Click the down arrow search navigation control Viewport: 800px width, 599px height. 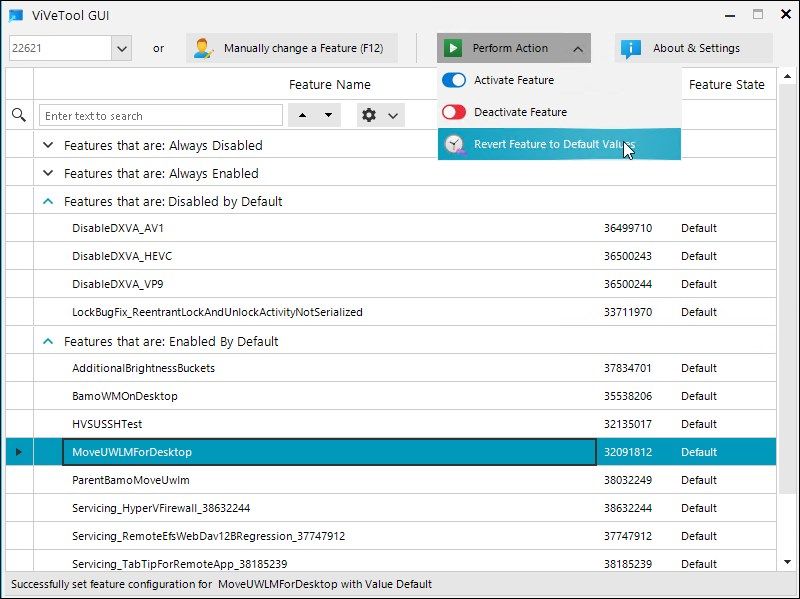[327, 115]
